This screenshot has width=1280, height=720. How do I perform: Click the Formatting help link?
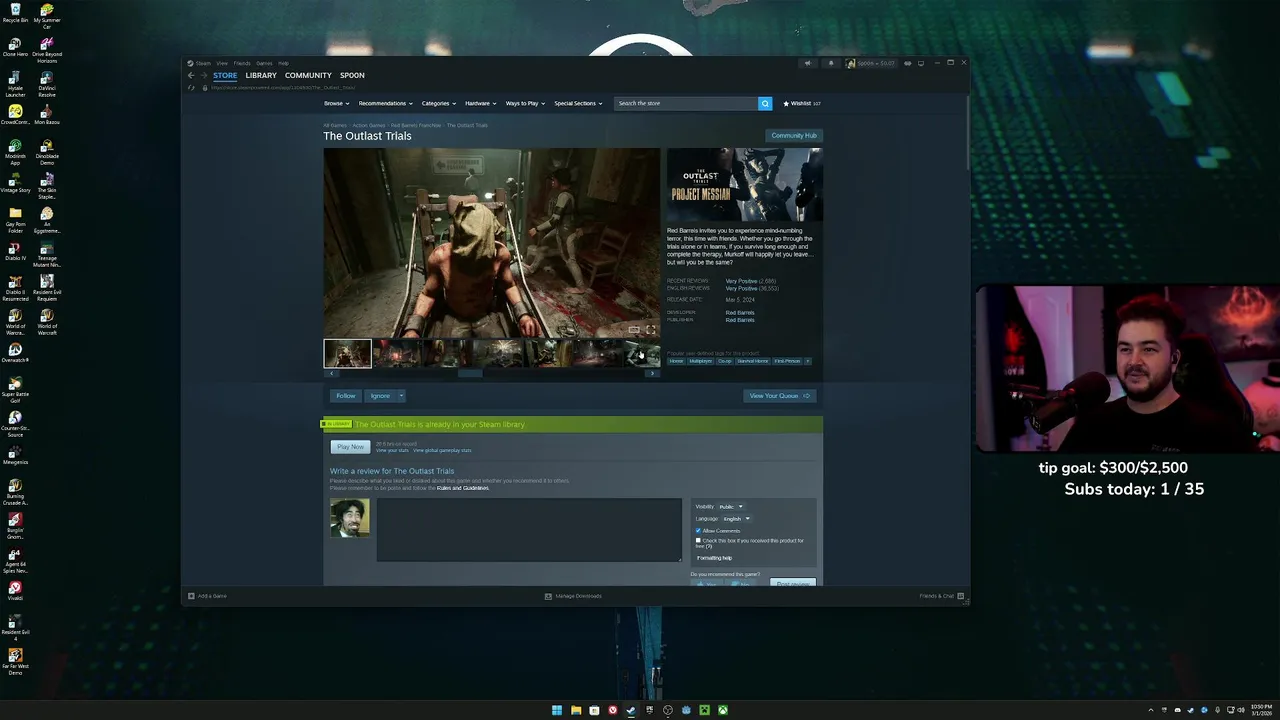coord(714,558)
